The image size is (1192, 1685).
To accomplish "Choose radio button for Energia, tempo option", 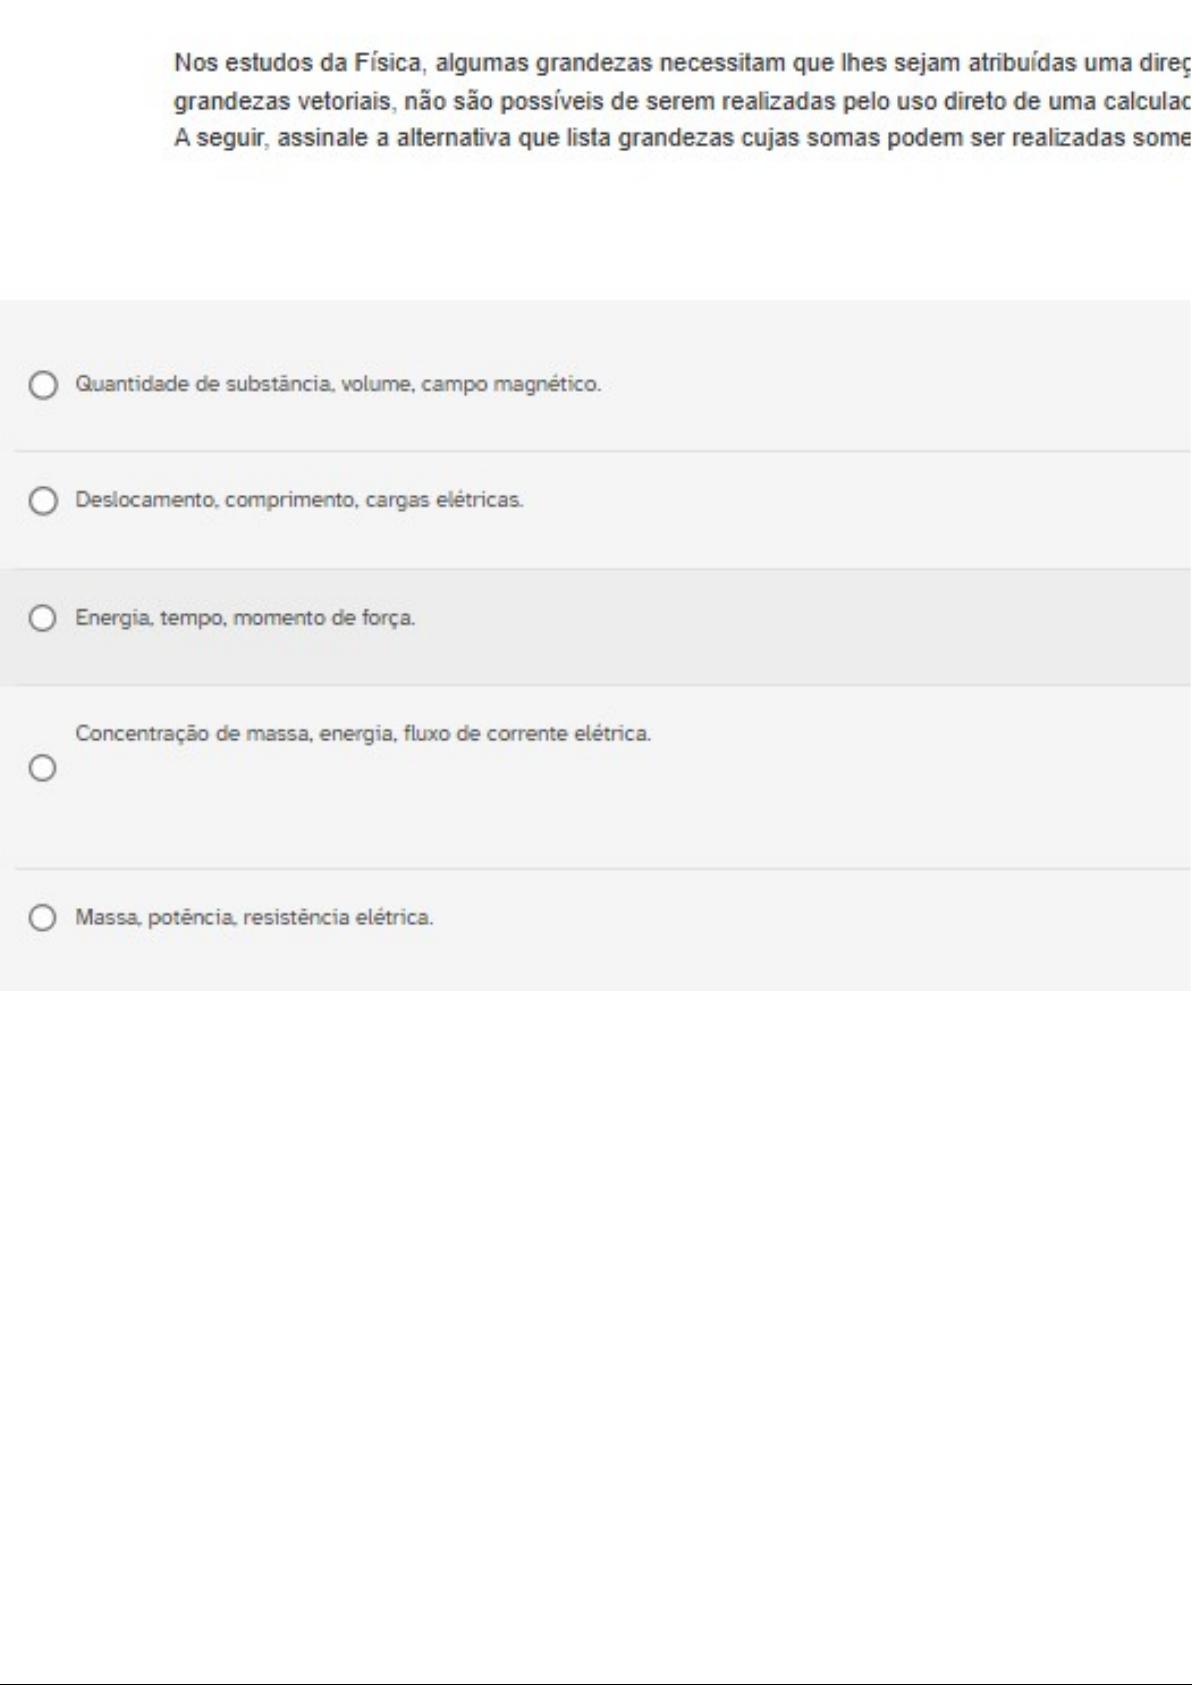I will coord(42,619).
